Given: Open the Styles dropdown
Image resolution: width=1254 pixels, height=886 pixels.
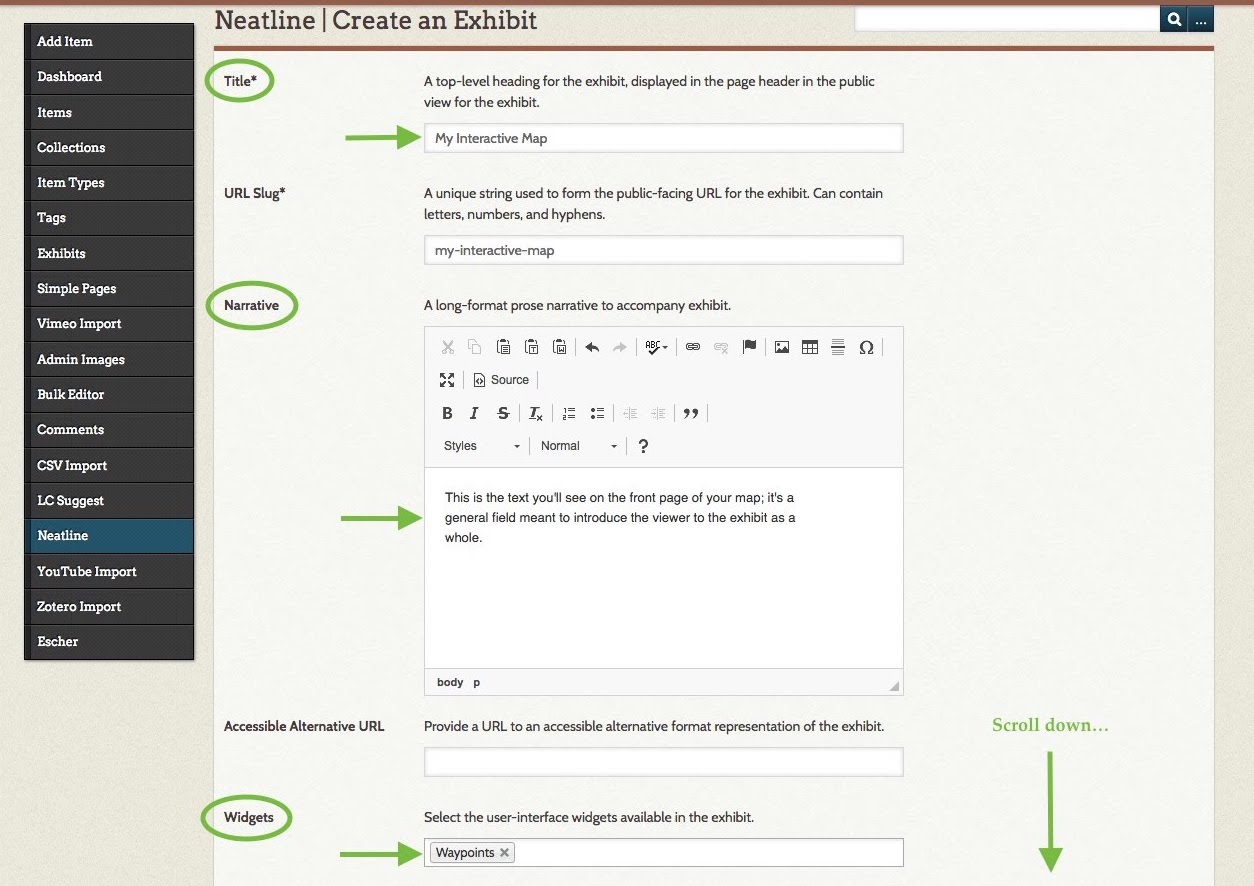Looking at the screenshot, I should click(482, 446).
